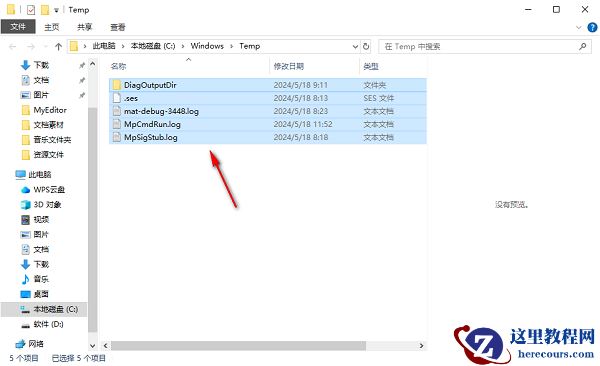This screenshot has height=366, width=600.
Task: Click the help question mark icon
Action: (x=592, y=27)
